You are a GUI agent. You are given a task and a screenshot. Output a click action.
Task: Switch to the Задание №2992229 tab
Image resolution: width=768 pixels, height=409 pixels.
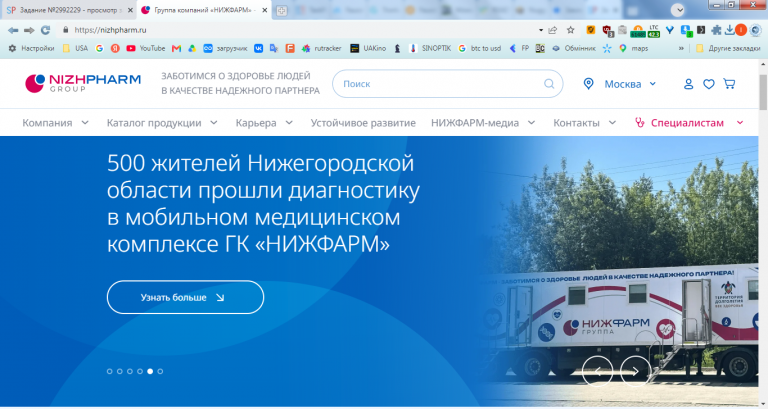point(69,10)
